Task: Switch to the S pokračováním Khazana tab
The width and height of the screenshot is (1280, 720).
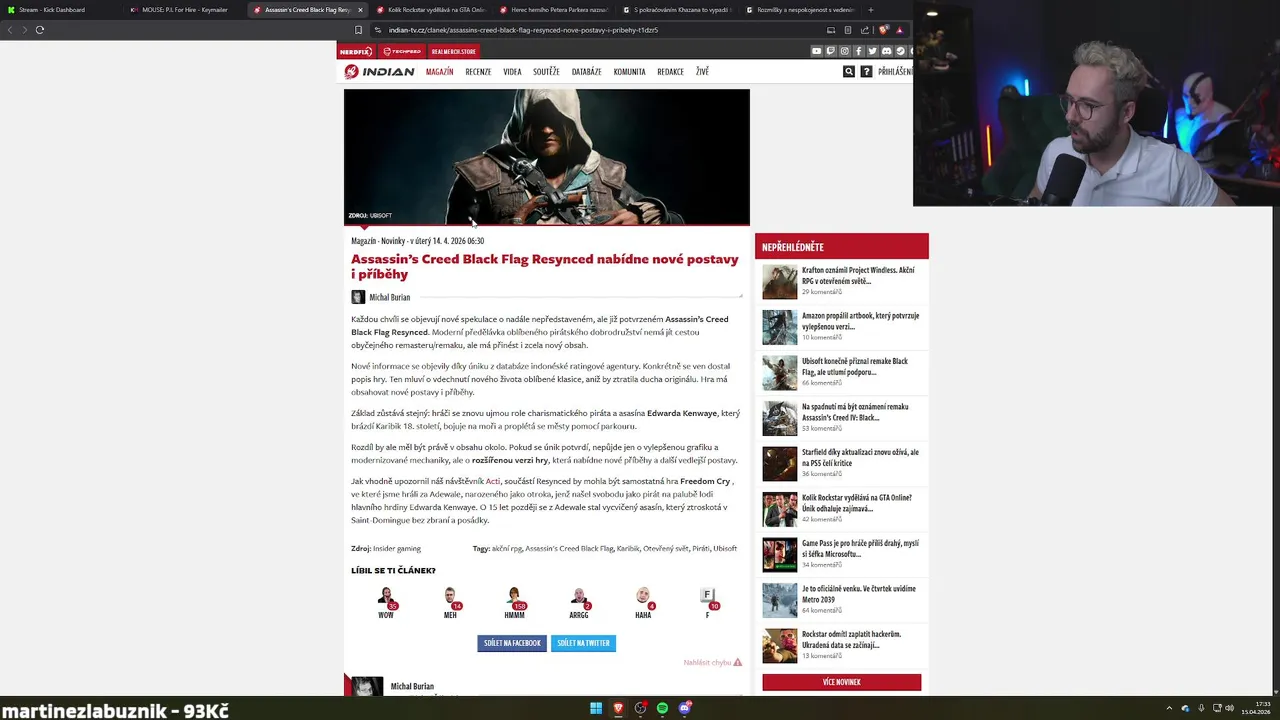Action: click(676, 10)
